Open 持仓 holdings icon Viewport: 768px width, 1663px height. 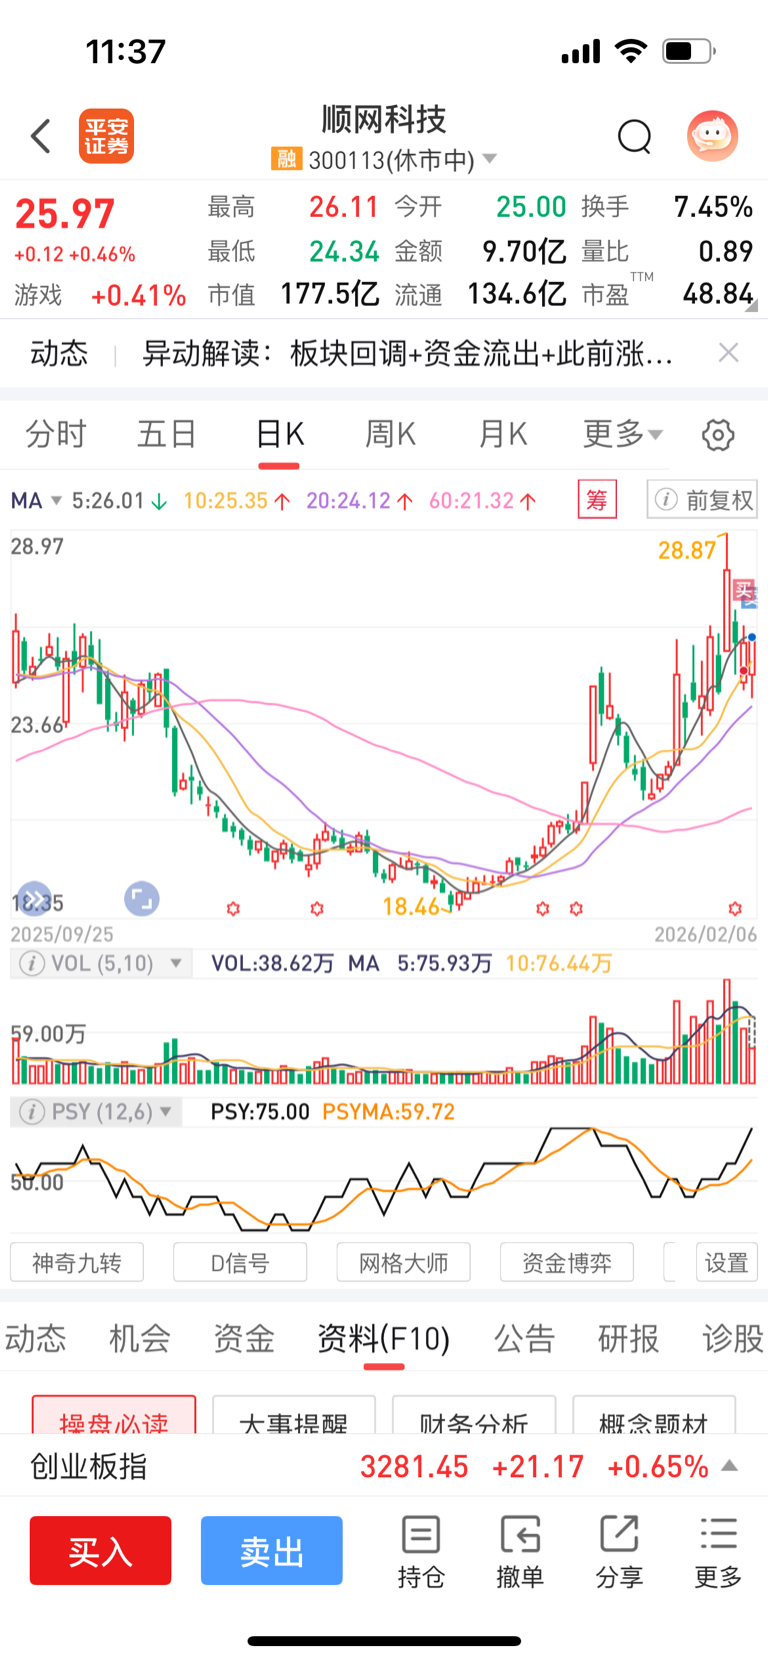[421, 1552]
